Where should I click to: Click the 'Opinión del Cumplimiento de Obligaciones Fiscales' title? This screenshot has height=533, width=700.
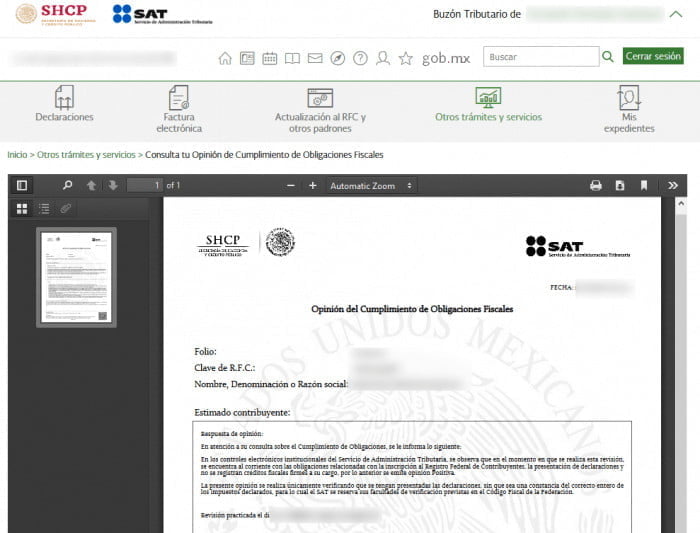click(x=412, y=309)
